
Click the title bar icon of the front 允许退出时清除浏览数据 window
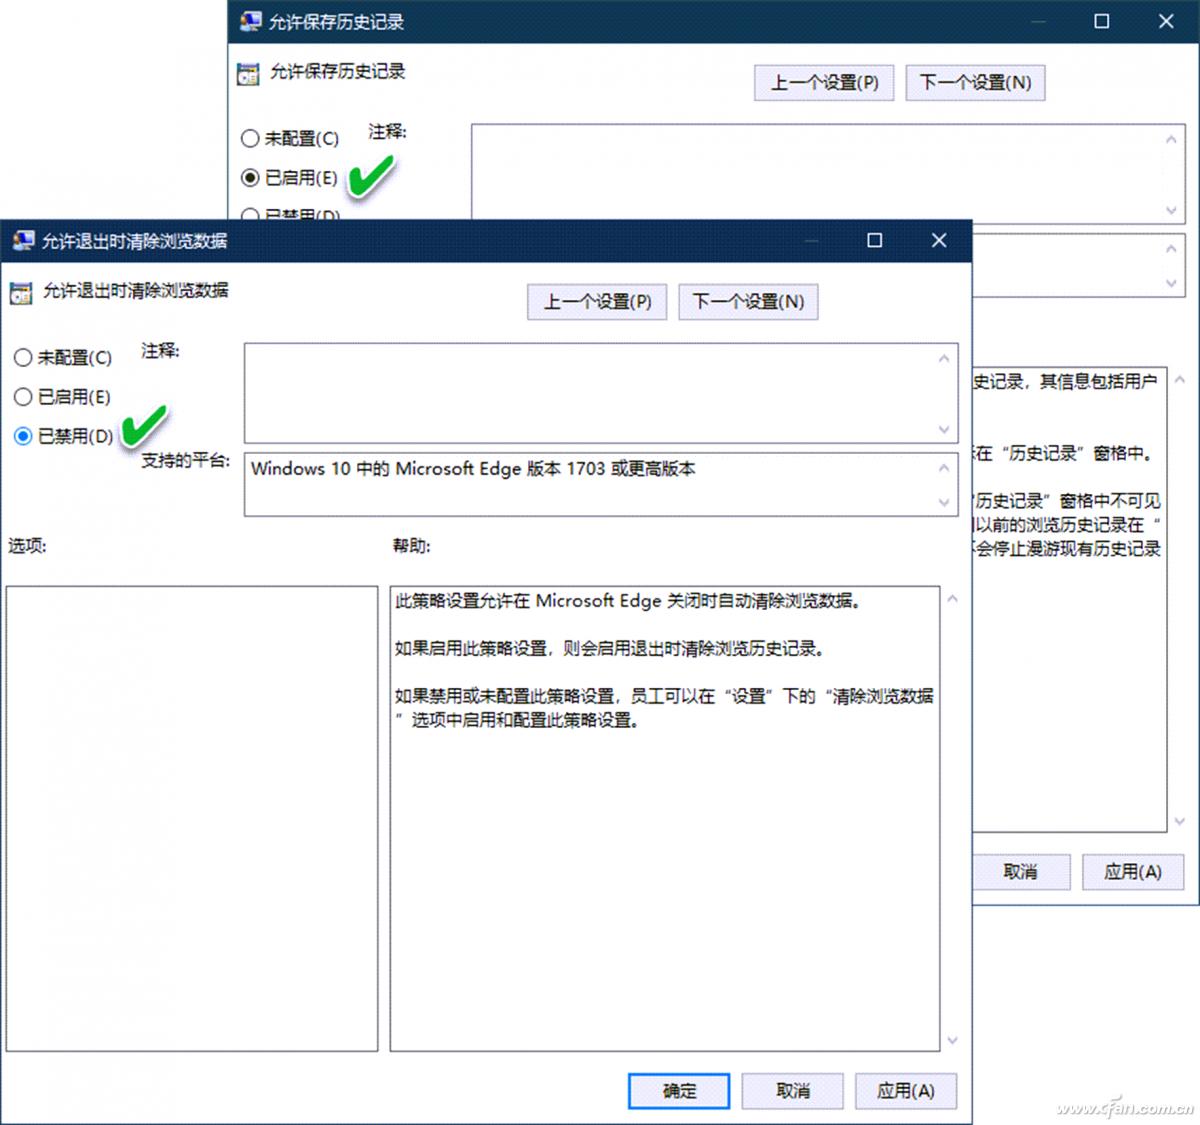tap(22, 240)
